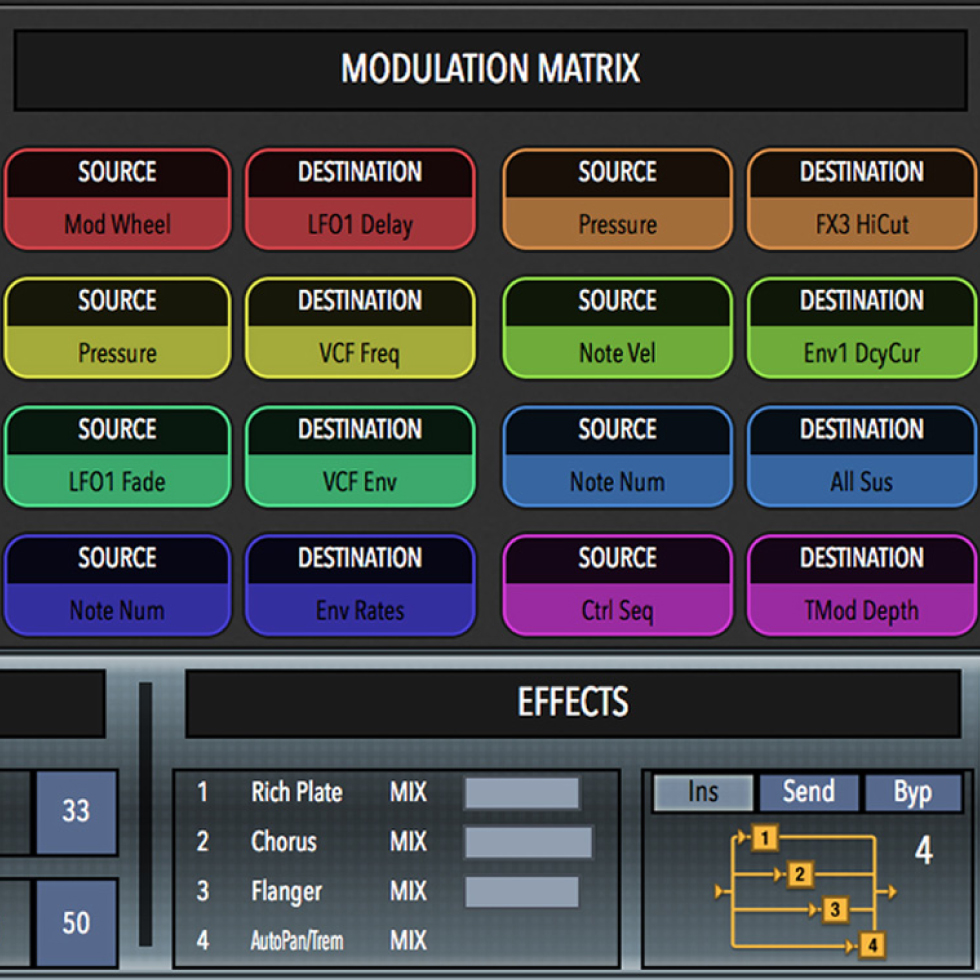This screenshot has height=980, width=980.
Task: Open the indigo Note Num source selector
Action: coord(118,586)
